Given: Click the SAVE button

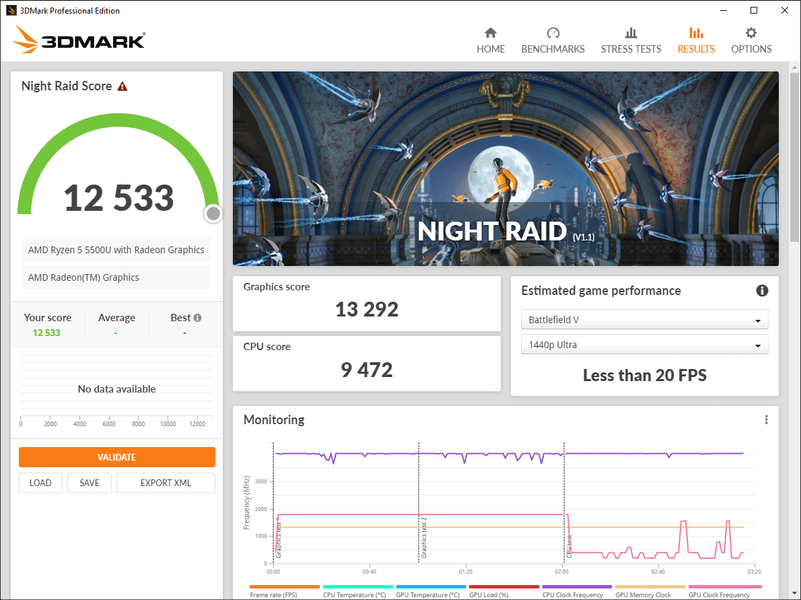Looking at the screenshot, I should click(89, 483).
